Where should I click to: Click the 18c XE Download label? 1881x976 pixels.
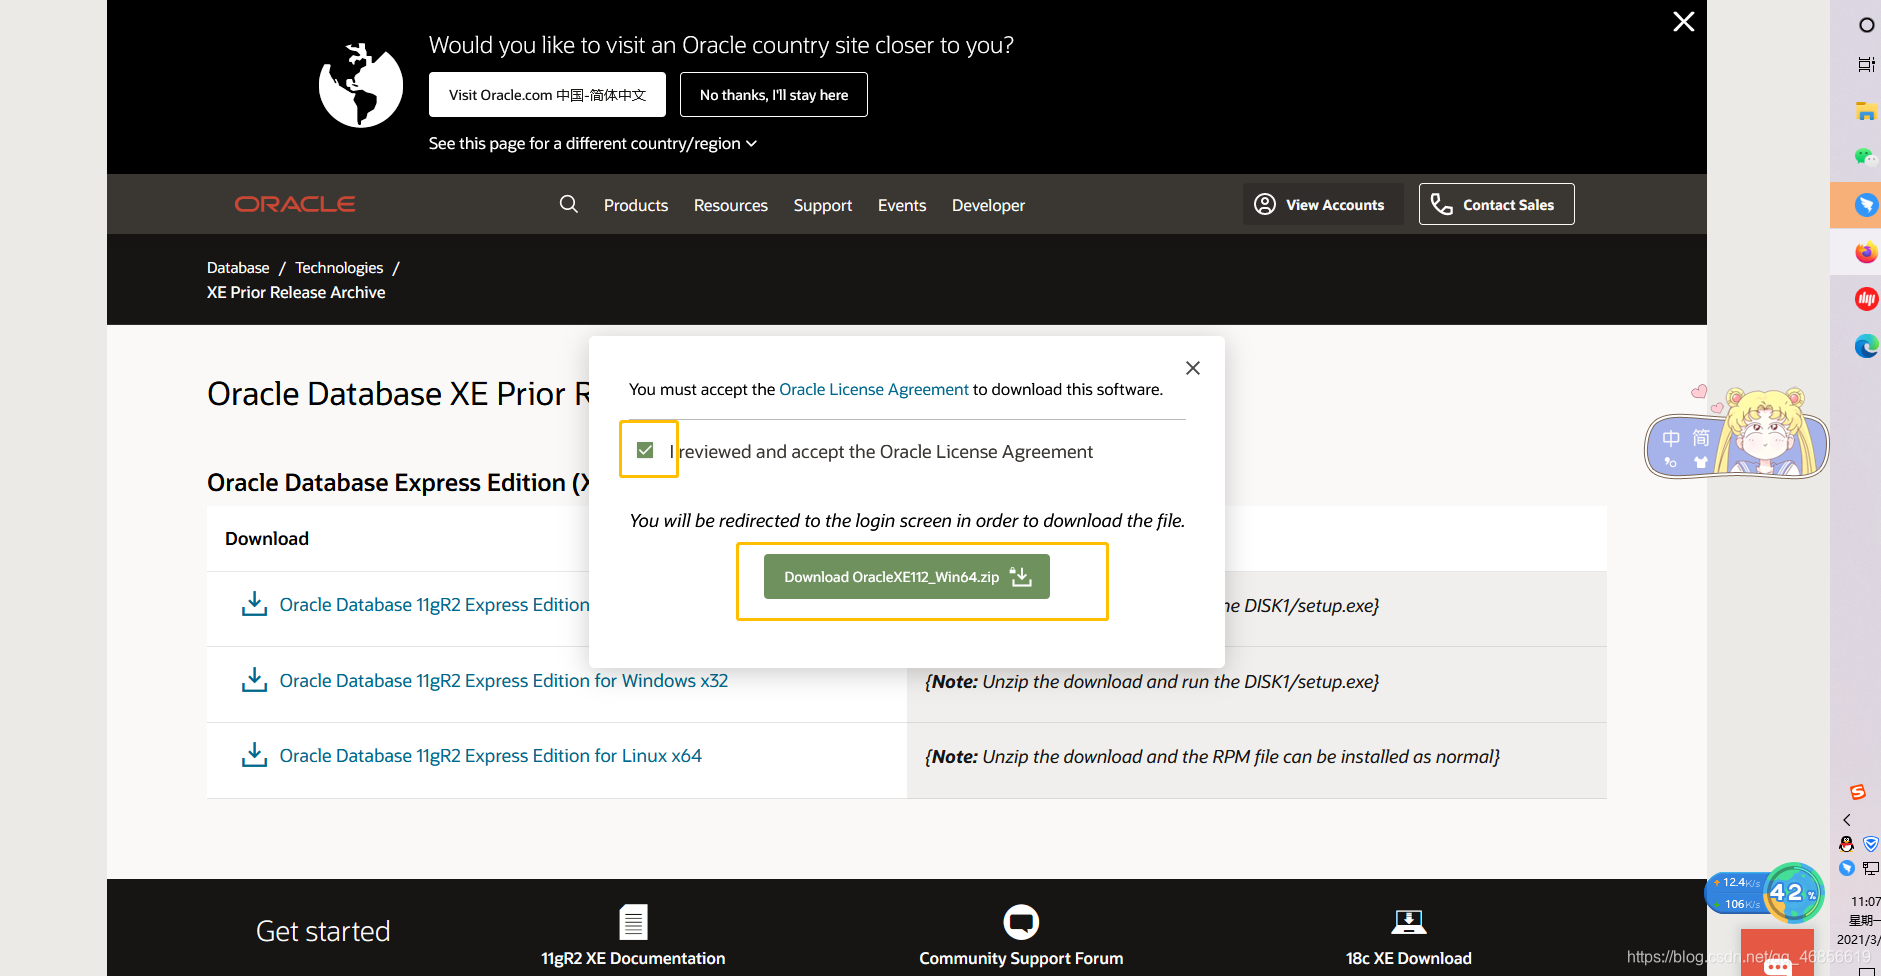coord(1408,958)
